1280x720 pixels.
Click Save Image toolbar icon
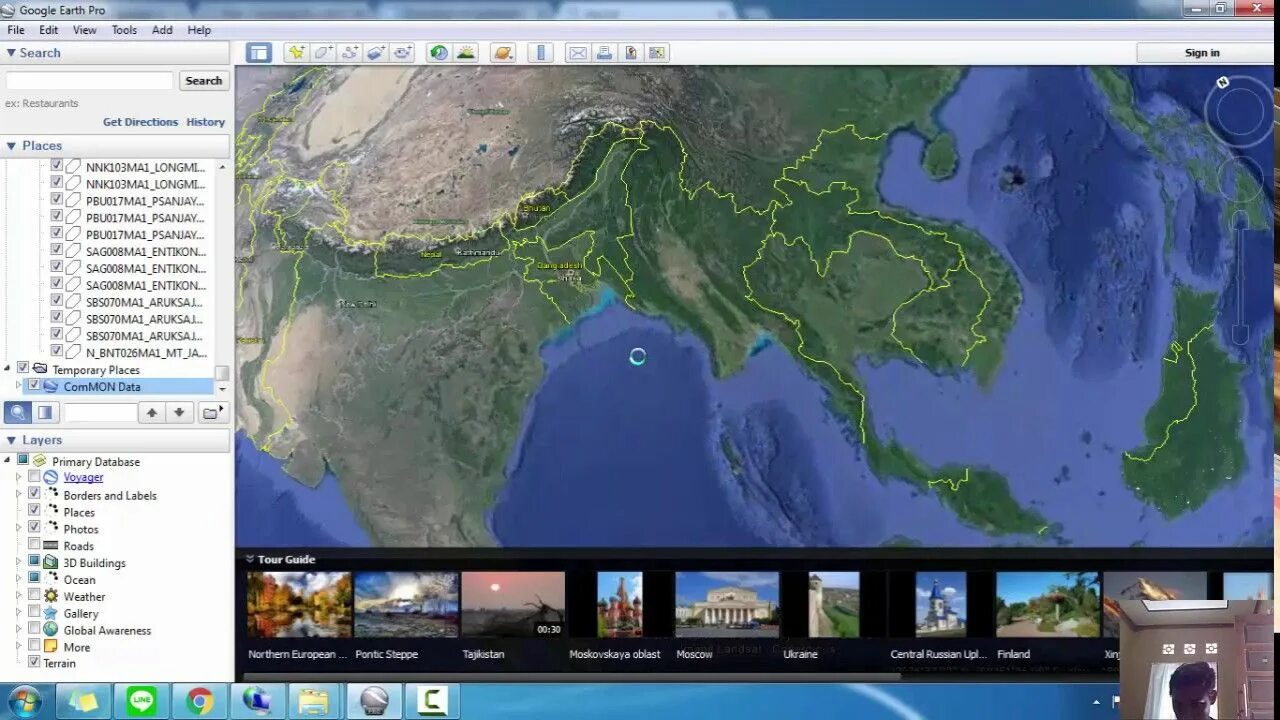[x=631, y=53]
